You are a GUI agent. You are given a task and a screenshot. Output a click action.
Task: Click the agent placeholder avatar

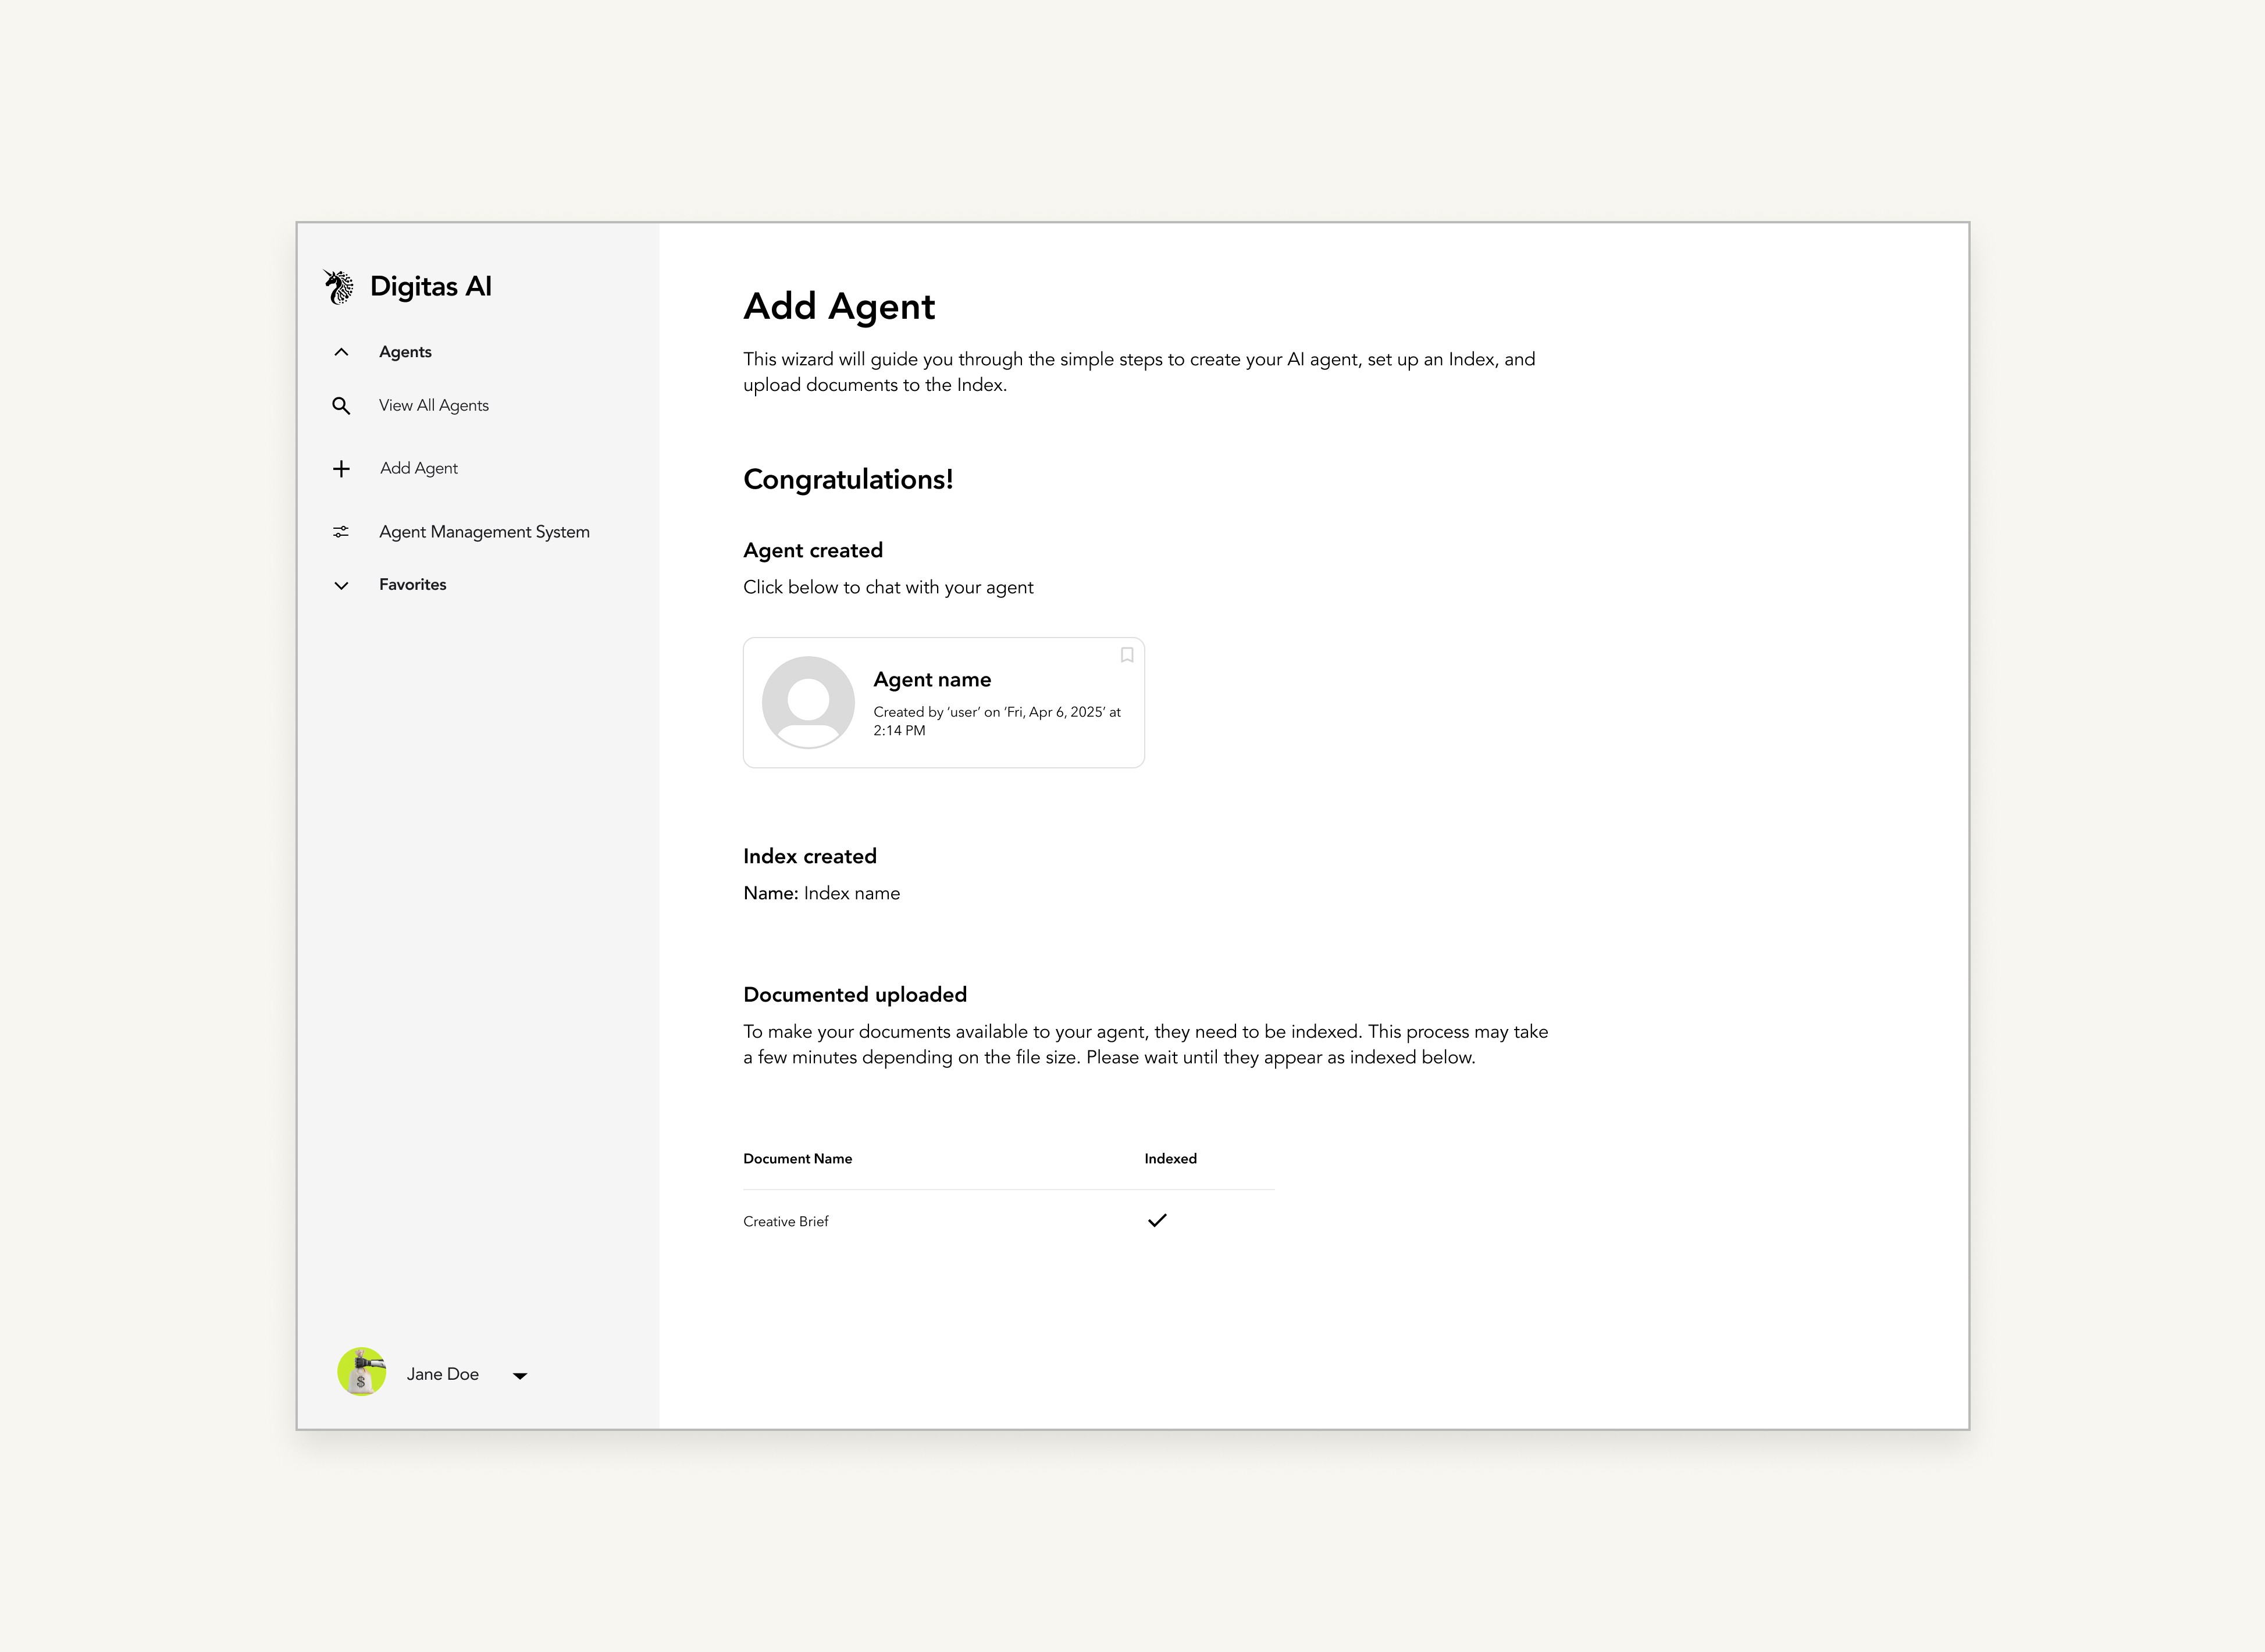[x=808, y=702]
